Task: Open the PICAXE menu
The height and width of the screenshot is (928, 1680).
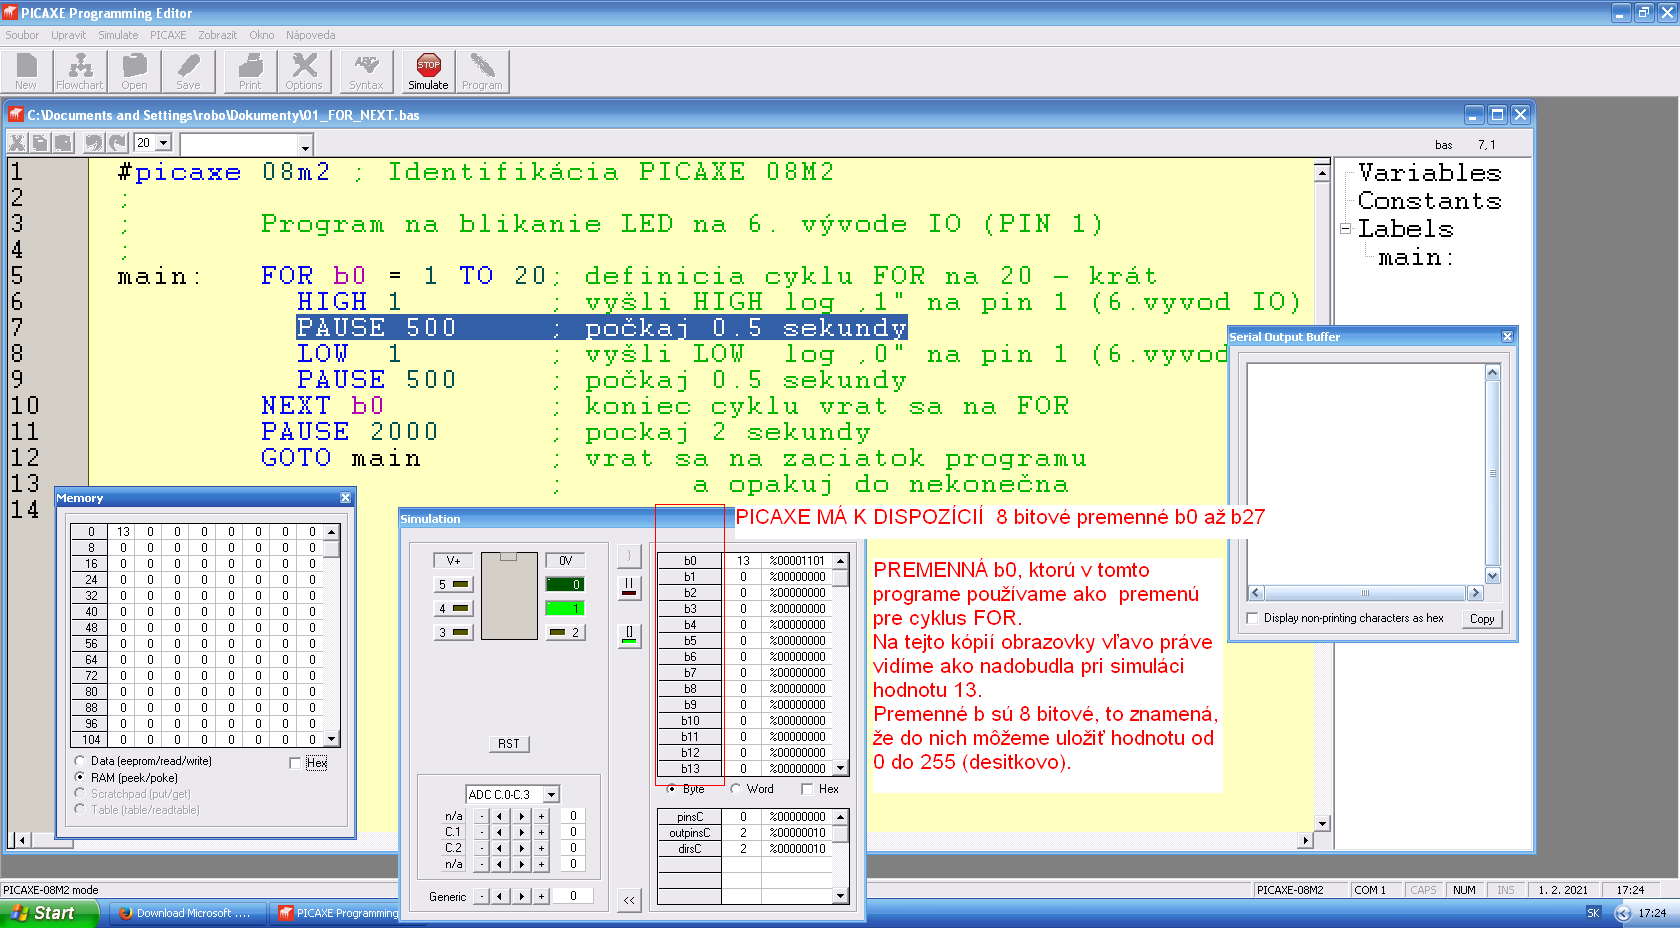Action: click(168, 35)
